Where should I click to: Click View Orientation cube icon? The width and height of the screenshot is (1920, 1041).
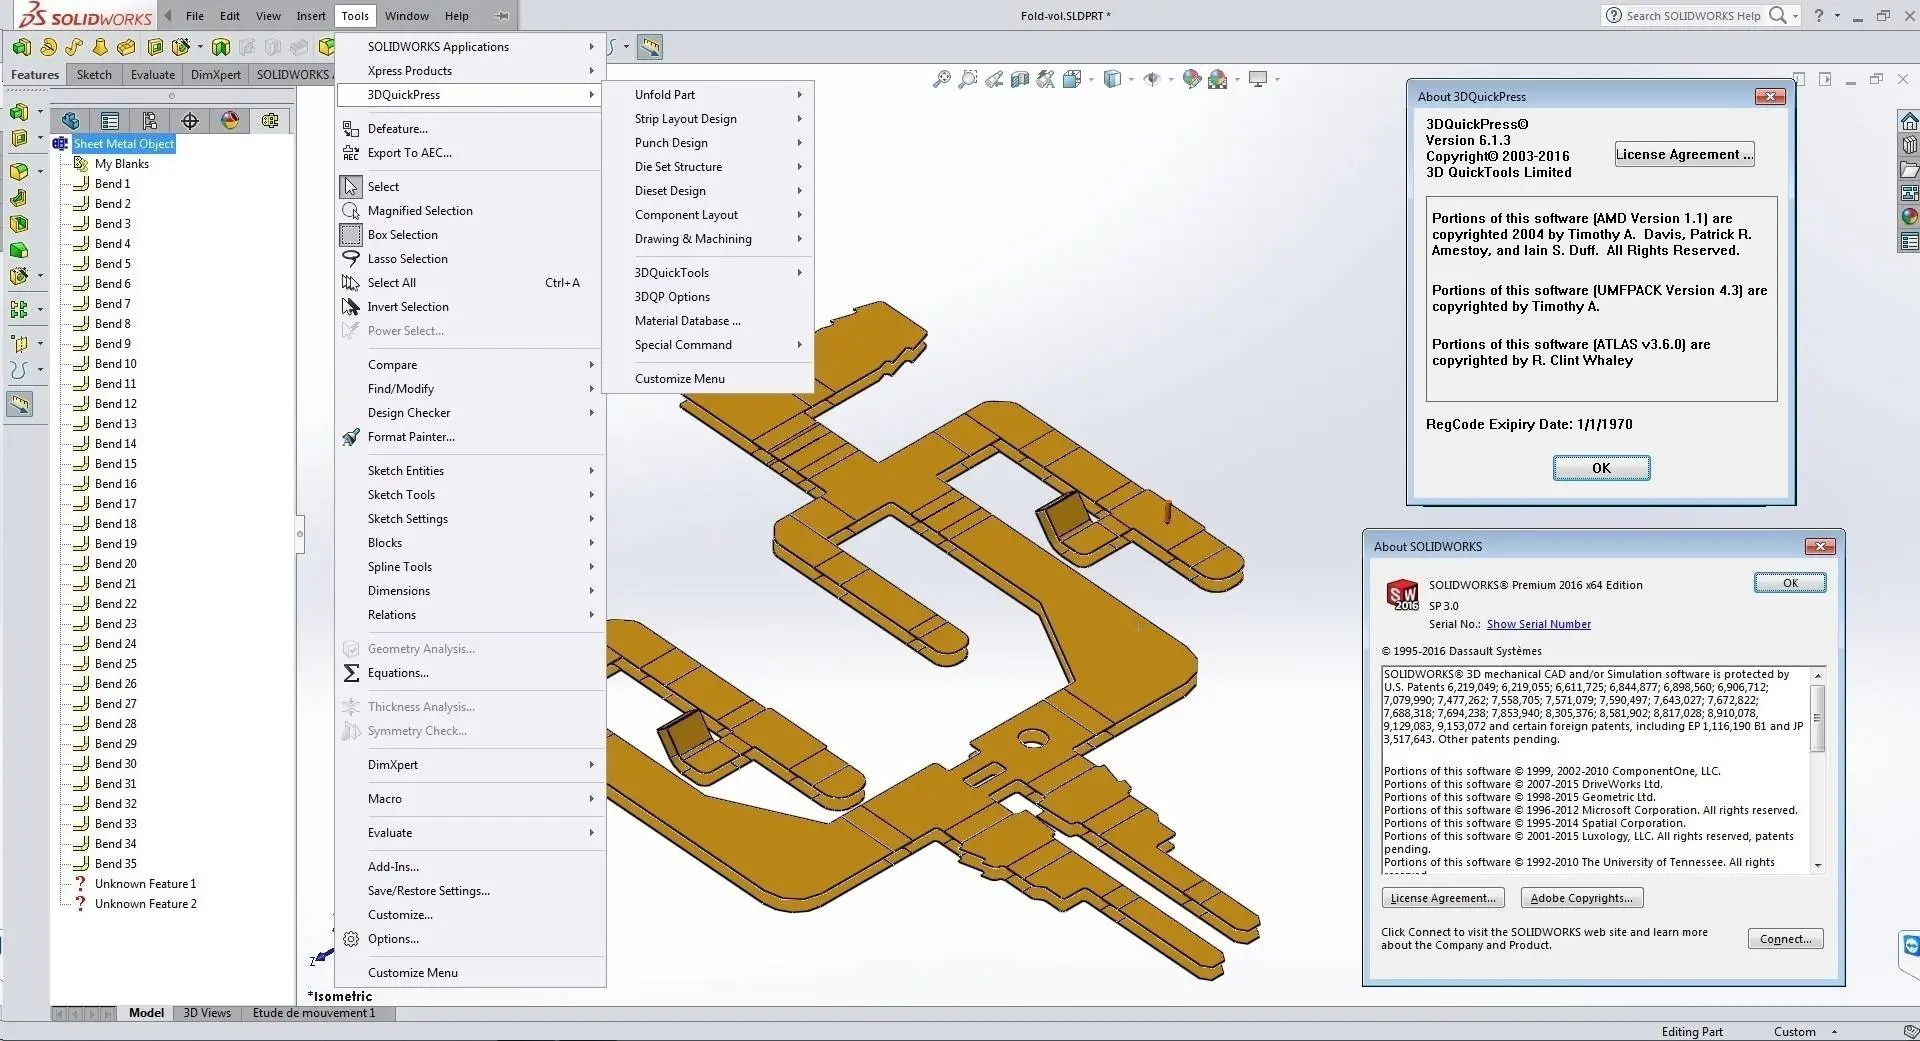coord(1072,79)
